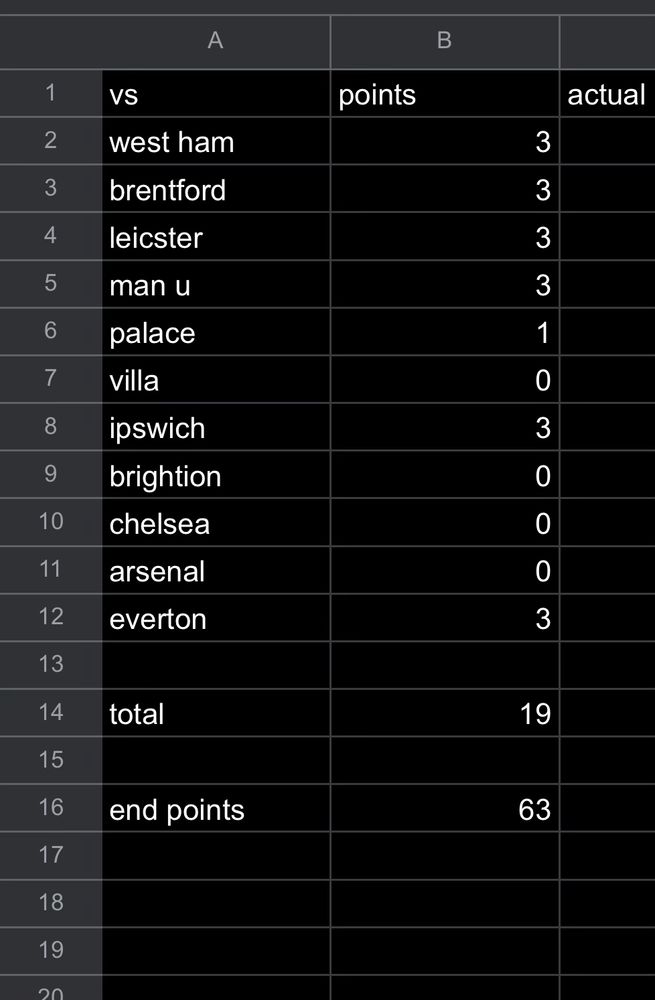655x1000 pixels.
Task: Click the total value 19 cell
Action: click(x=444, y=714)
